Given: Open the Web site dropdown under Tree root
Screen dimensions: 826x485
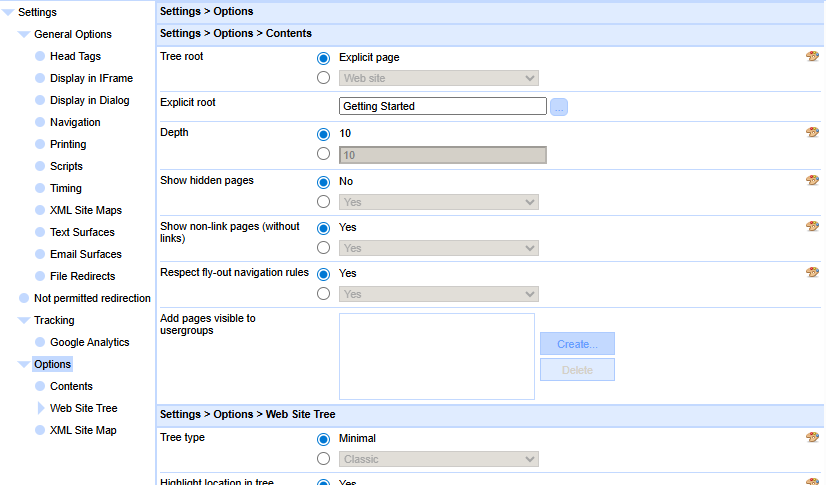Looking at the screenshot, I should [x=439, y=78].
